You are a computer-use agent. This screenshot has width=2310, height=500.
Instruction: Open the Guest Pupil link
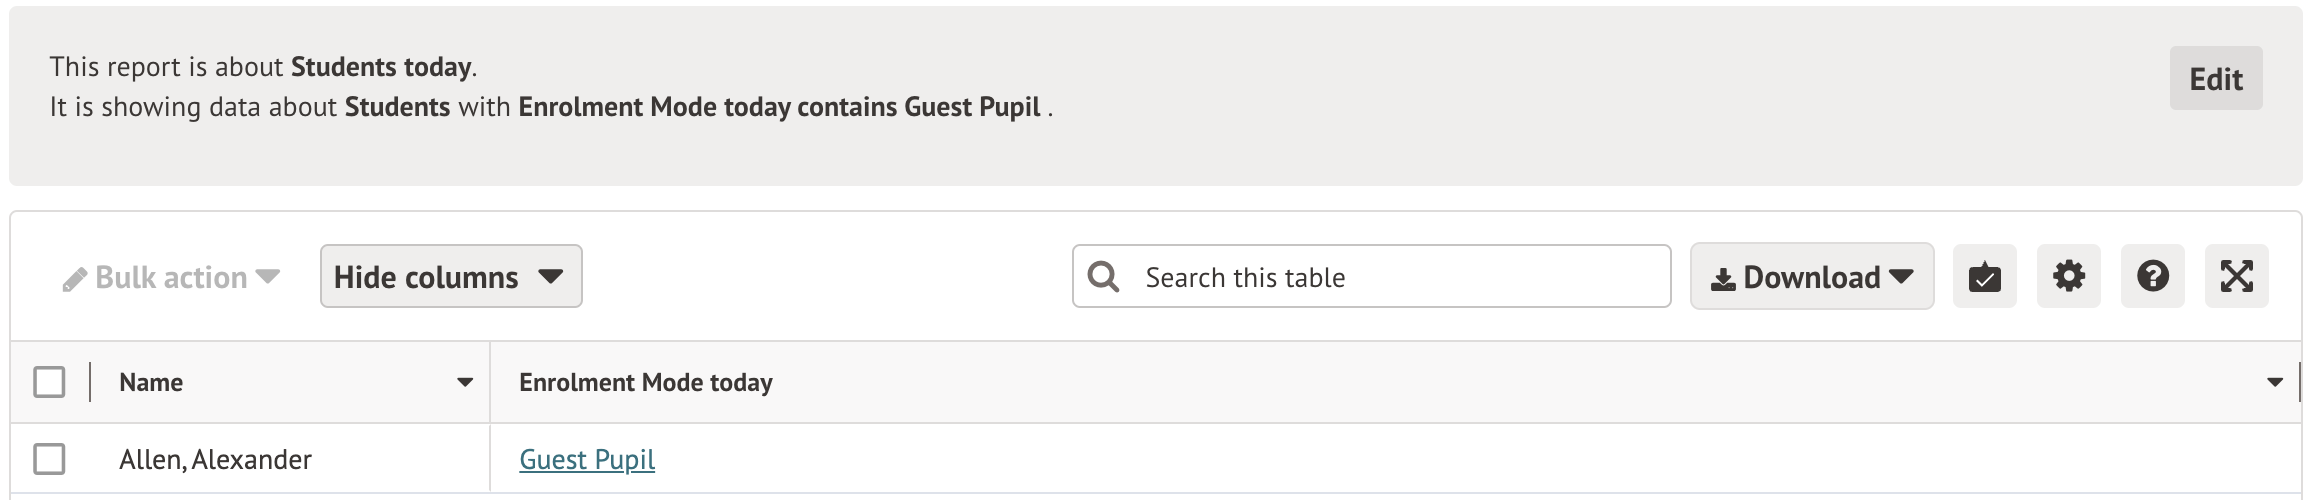587,459
